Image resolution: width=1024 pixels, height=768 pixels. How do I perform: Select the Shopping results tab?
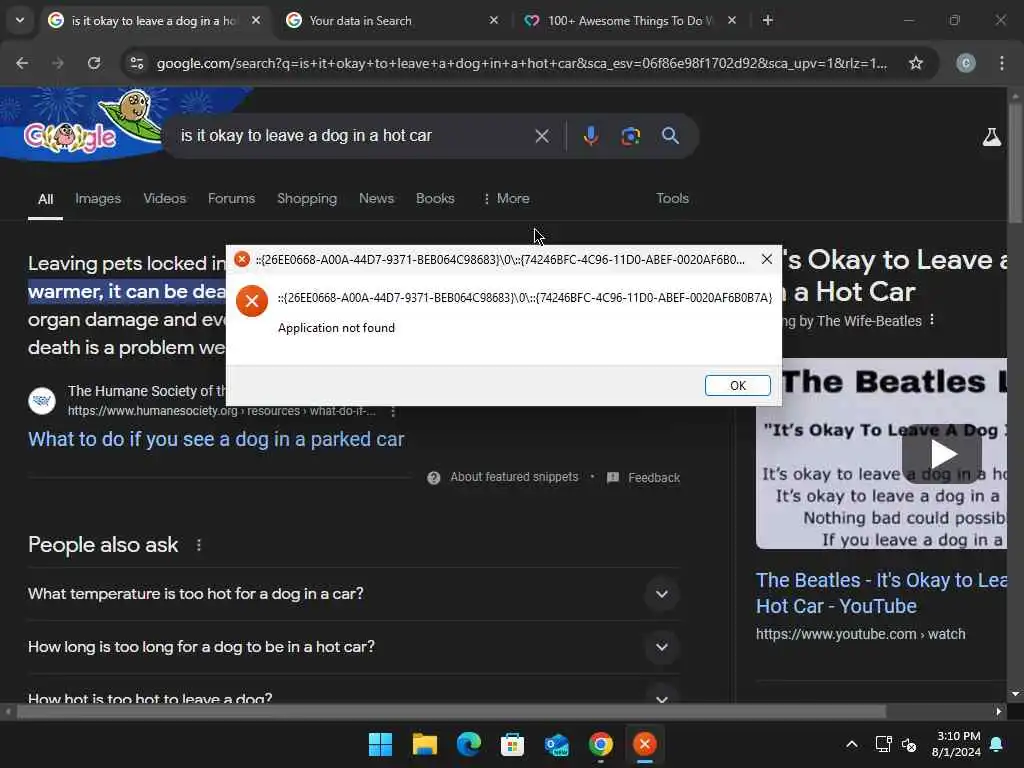(307, 199)
